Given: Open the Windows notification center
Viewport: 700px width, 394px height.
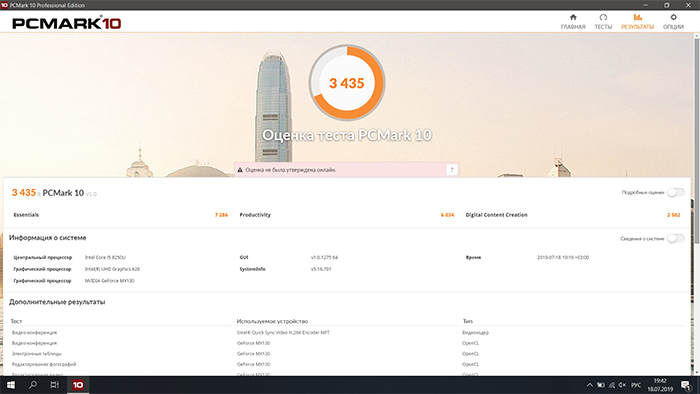Looking at the screenshot, I should [686, 385].
